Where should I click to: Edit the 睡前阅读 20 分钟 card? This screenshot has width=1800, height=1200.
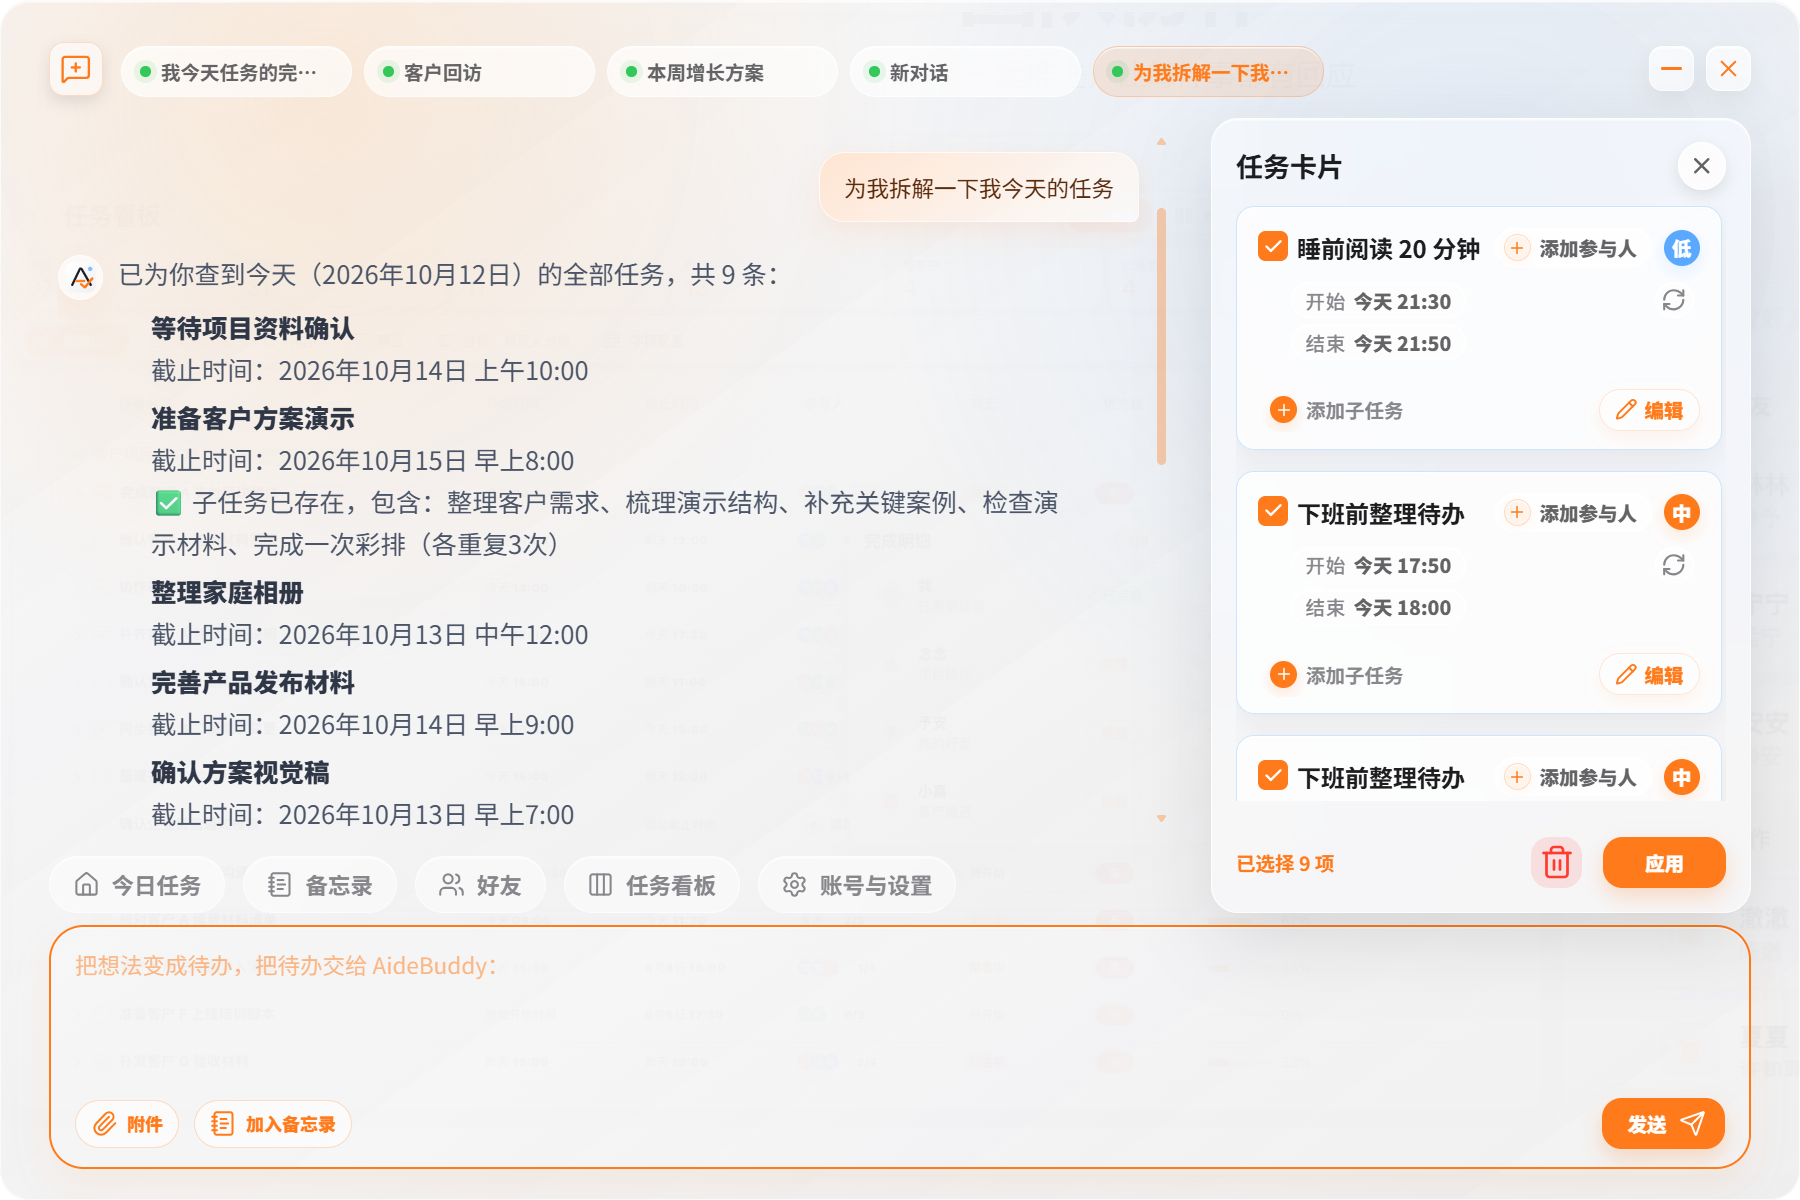click(x=1649, y=410)
